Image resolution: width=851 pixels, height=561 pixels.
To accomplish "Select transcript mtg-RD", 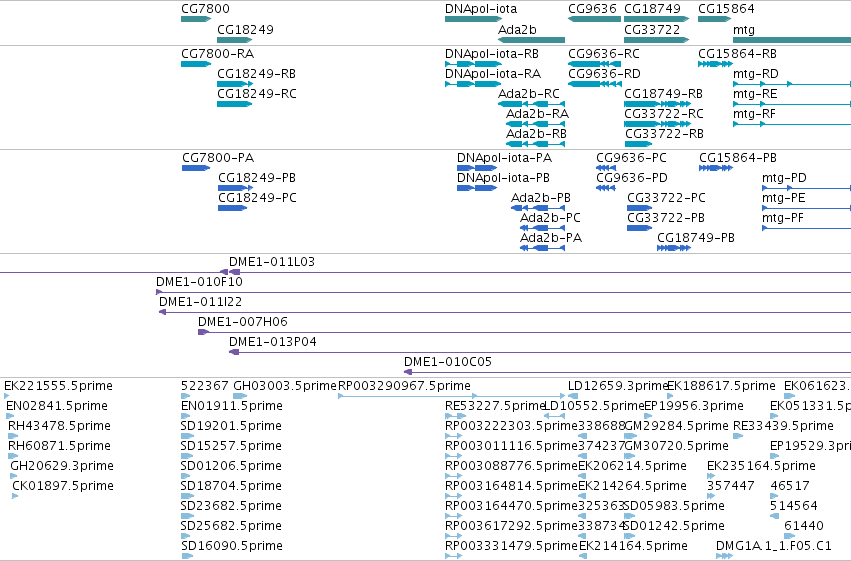I will pyautogui.click(x=792, y=84).
